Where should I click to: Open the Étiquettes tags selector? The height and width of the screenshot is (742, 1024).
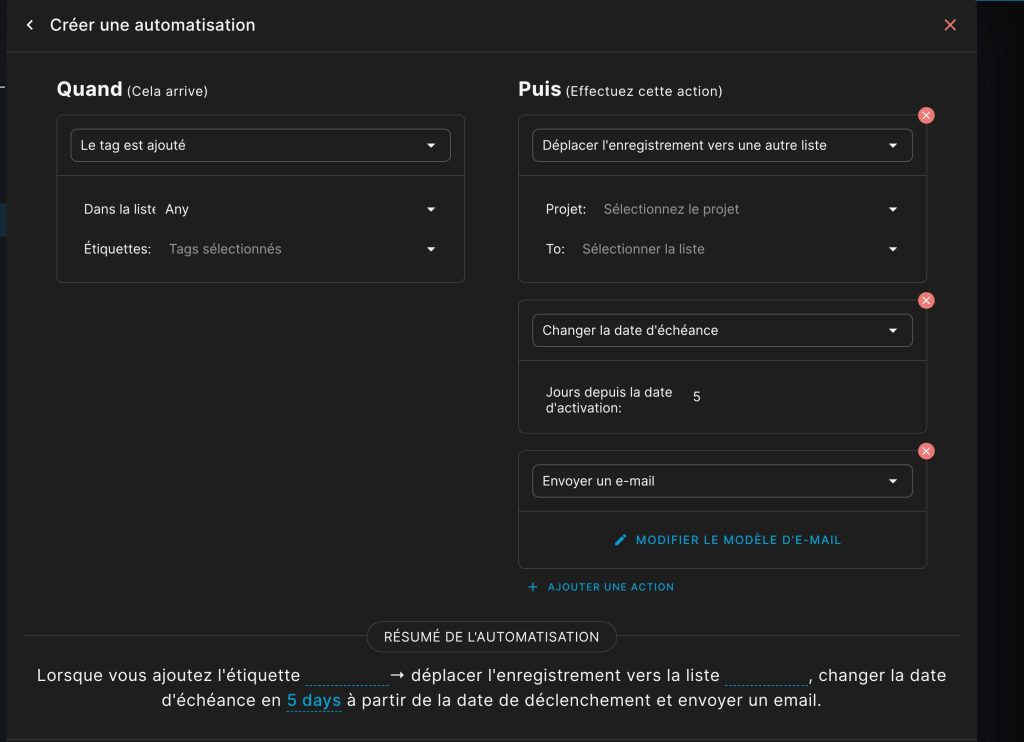pos(303,249)
